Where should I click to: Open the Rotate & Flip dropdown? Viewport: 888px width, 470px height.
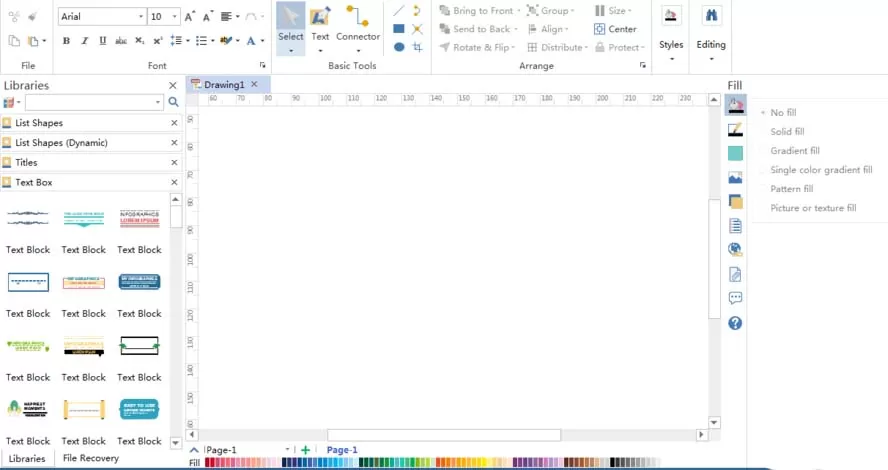(477, 48)
